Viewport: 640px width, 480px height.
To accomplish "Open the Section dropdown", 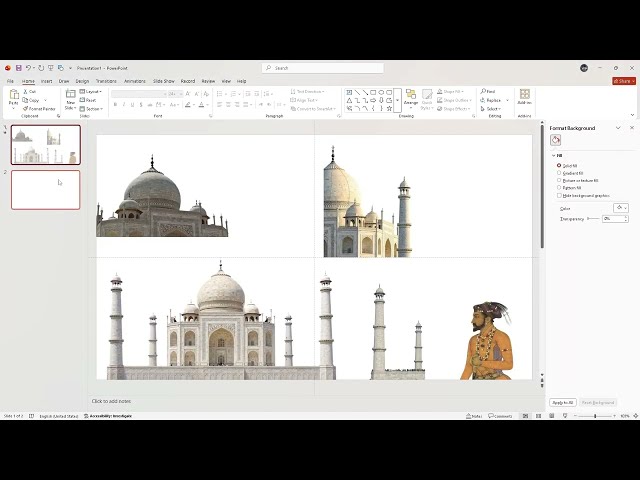I will click(91, 109).
